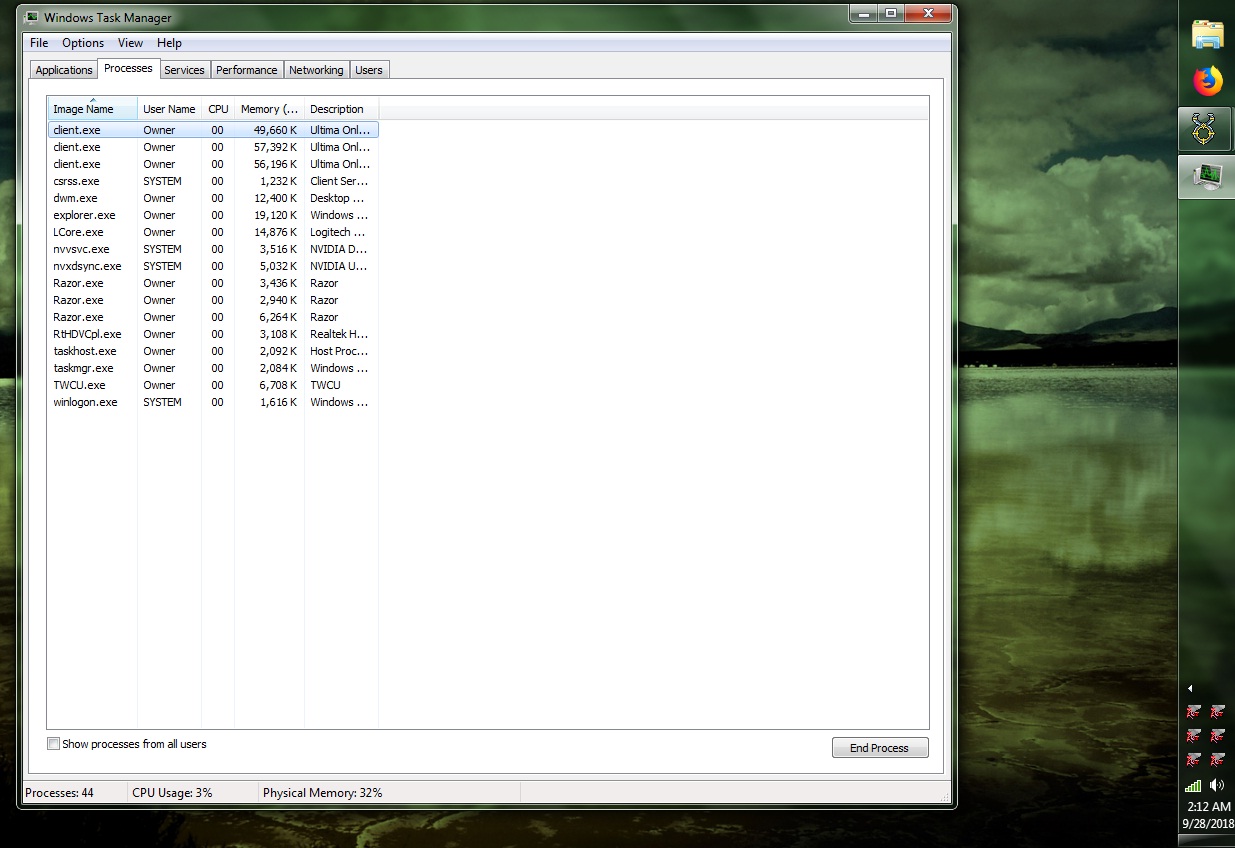Switch to the Performance tab
Viewport: 1235px width, 848px height.
(247, 70)
